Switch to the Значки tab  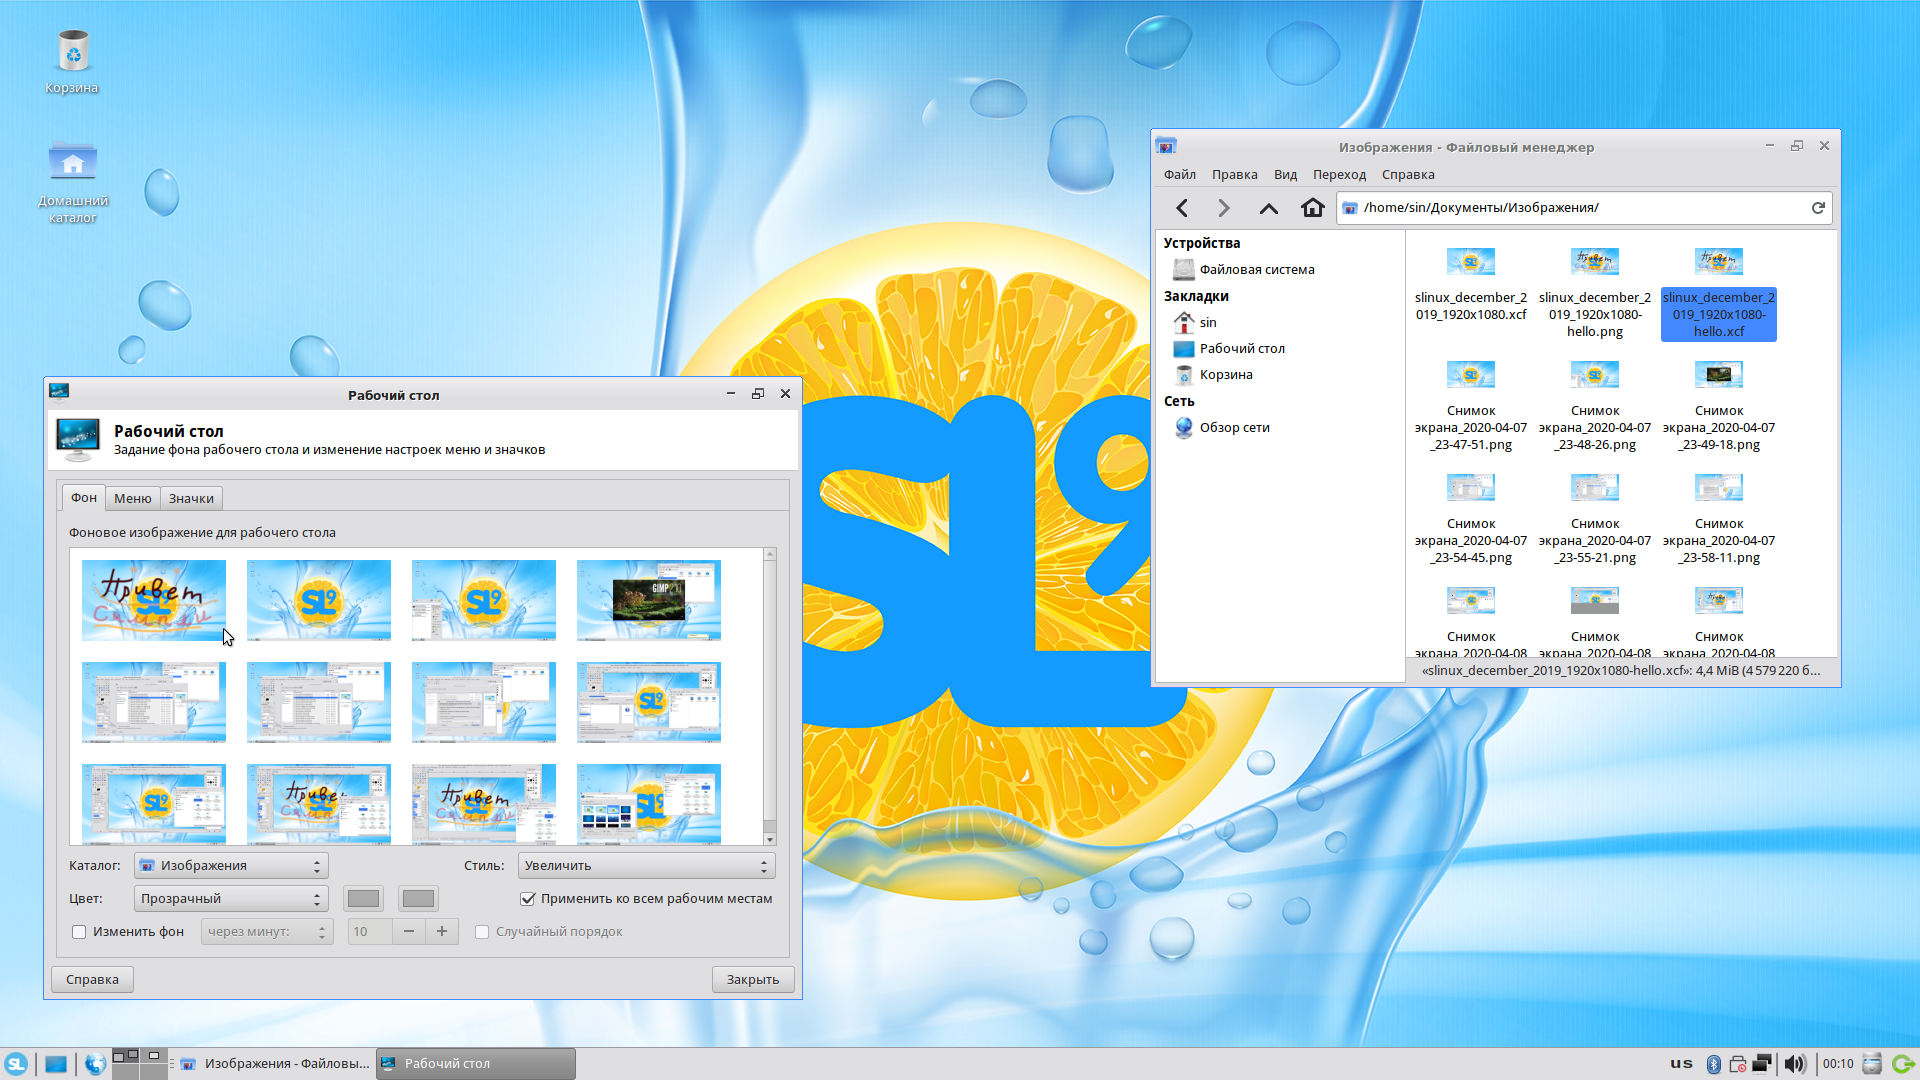(x=191, y=498)
